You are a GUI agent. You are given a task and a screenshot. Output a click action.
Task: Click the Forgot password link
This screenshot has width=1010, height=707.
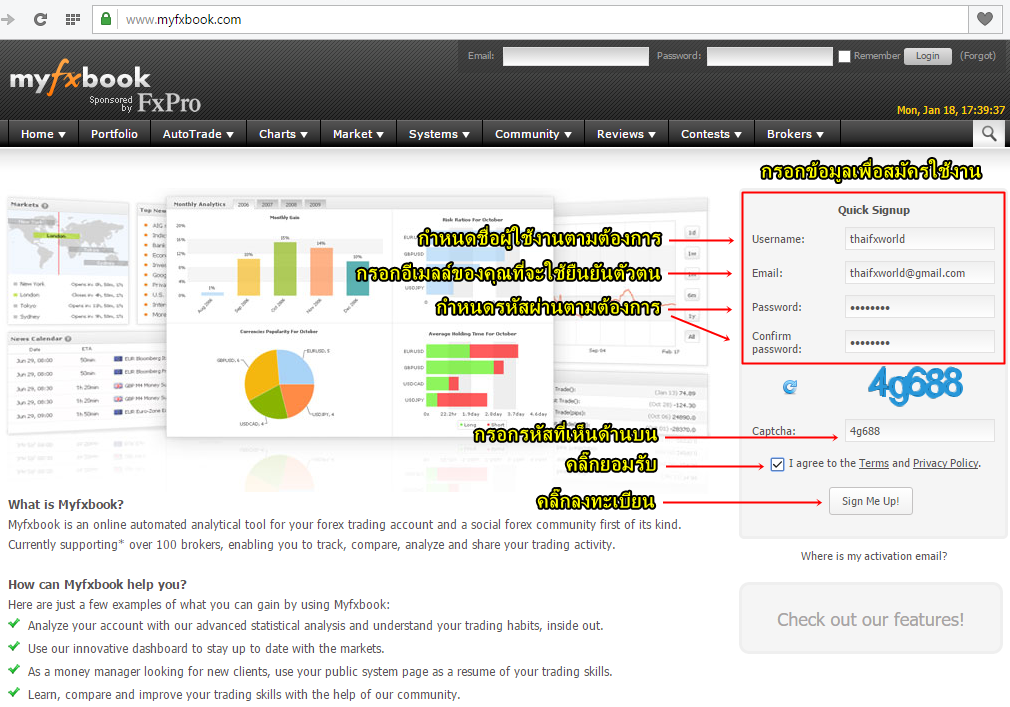point(977,56)
